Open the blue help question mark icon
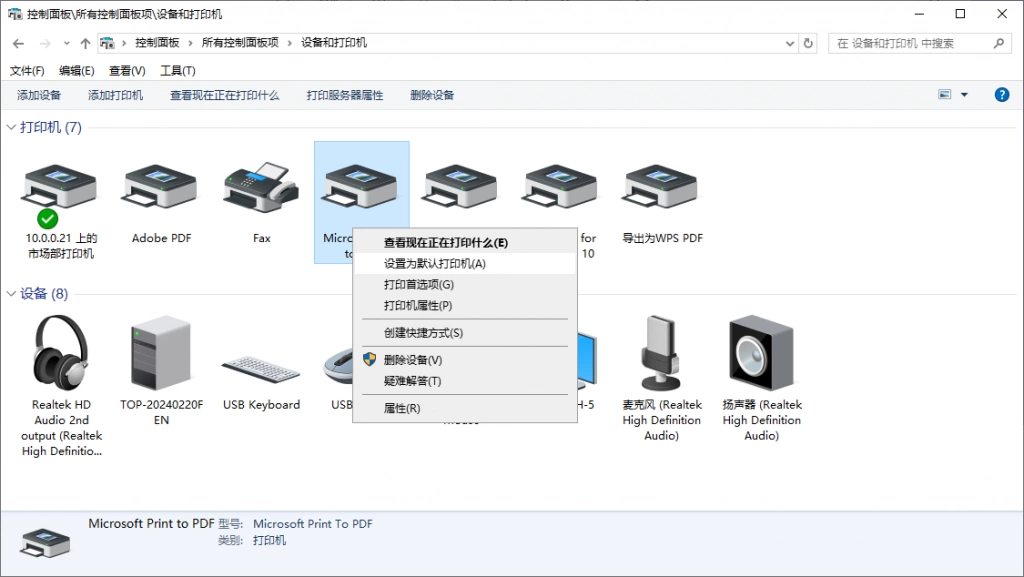Screen dimensions: 1024x577 pyautogui.click(x=1002, y=95)
